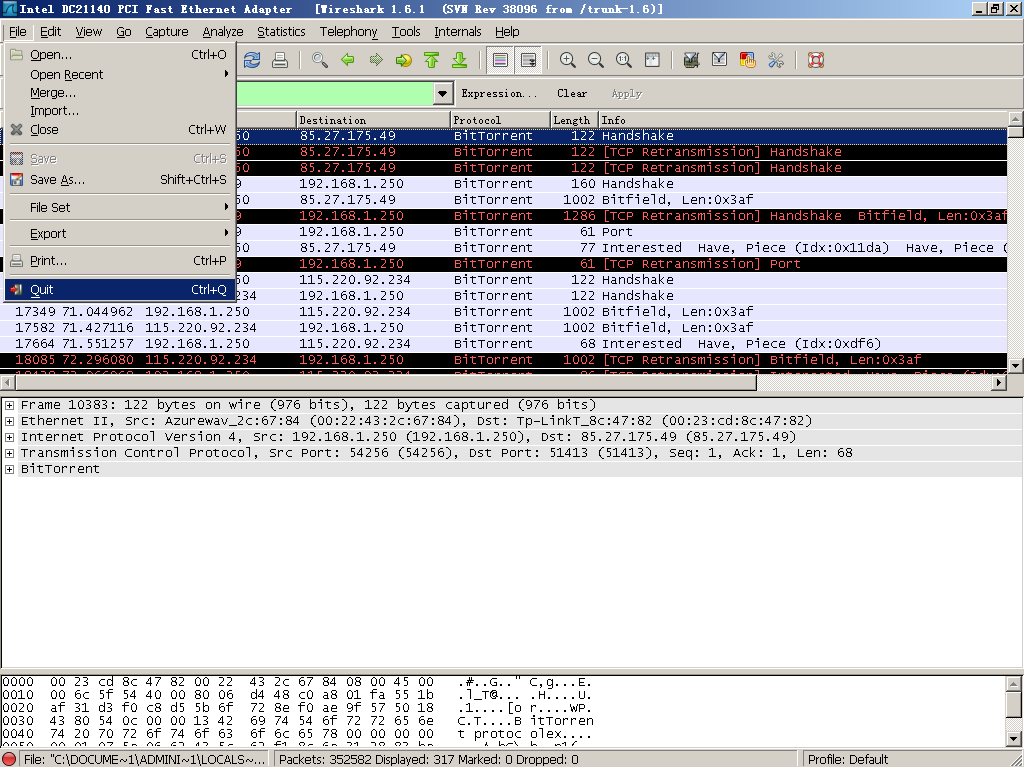Open the Edit menu

click(x=50, y=31)
